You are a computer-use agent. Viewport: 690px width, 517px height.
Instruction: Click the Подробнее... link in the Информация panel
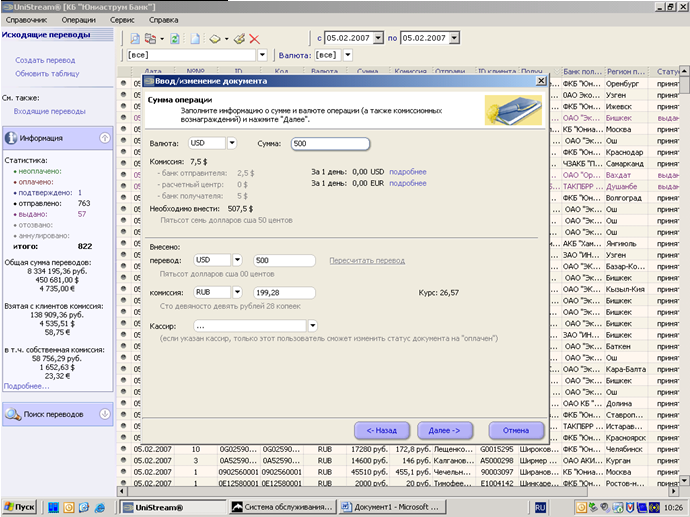tap(26, 386)
